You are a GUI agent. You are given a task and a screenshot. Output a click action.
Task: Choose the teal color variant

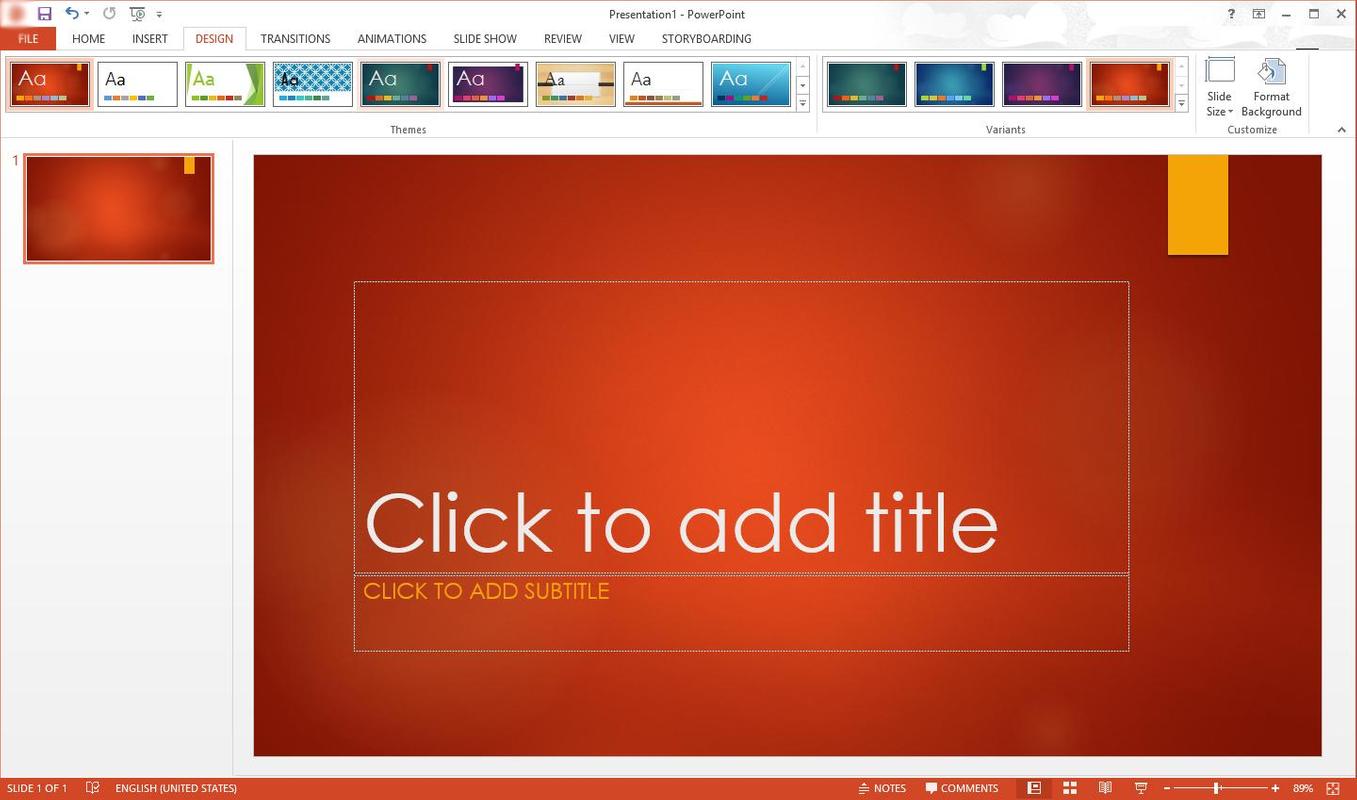pyautogui.click(x=866, y=84)
